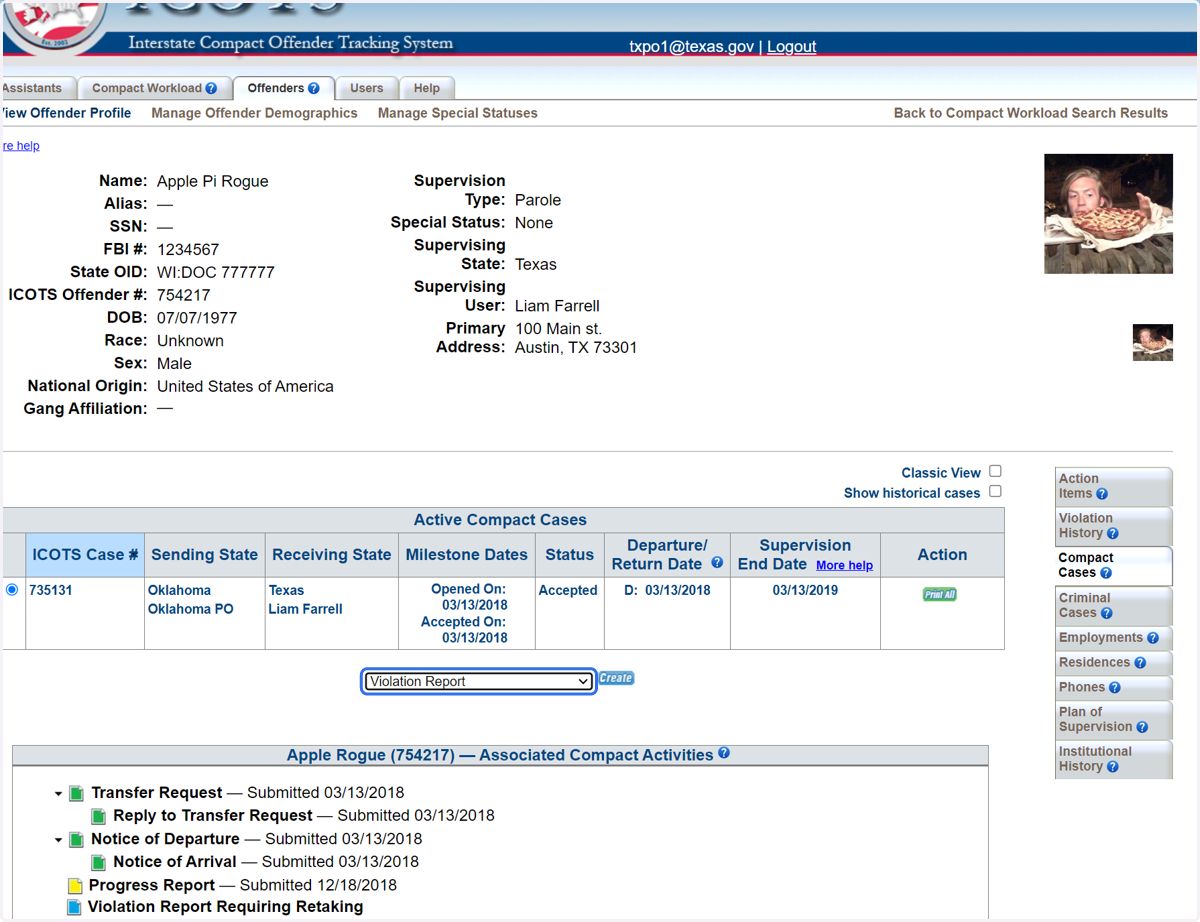Open Manage Special Statuses submenu
1200x922 pixels.
(x=458, y=113)
